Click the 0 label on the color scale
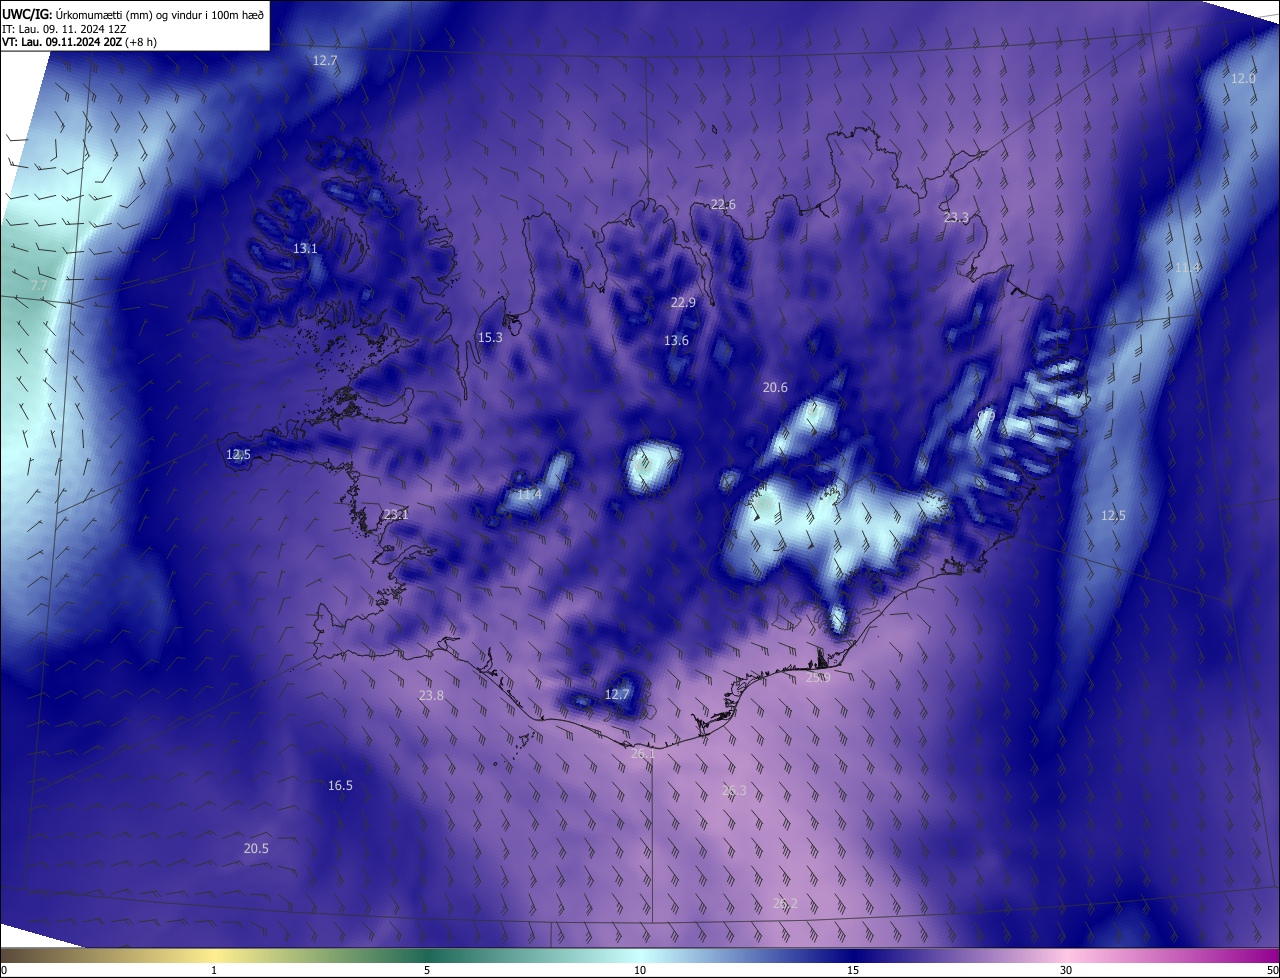1280x978 pixels. pos(4,970)
